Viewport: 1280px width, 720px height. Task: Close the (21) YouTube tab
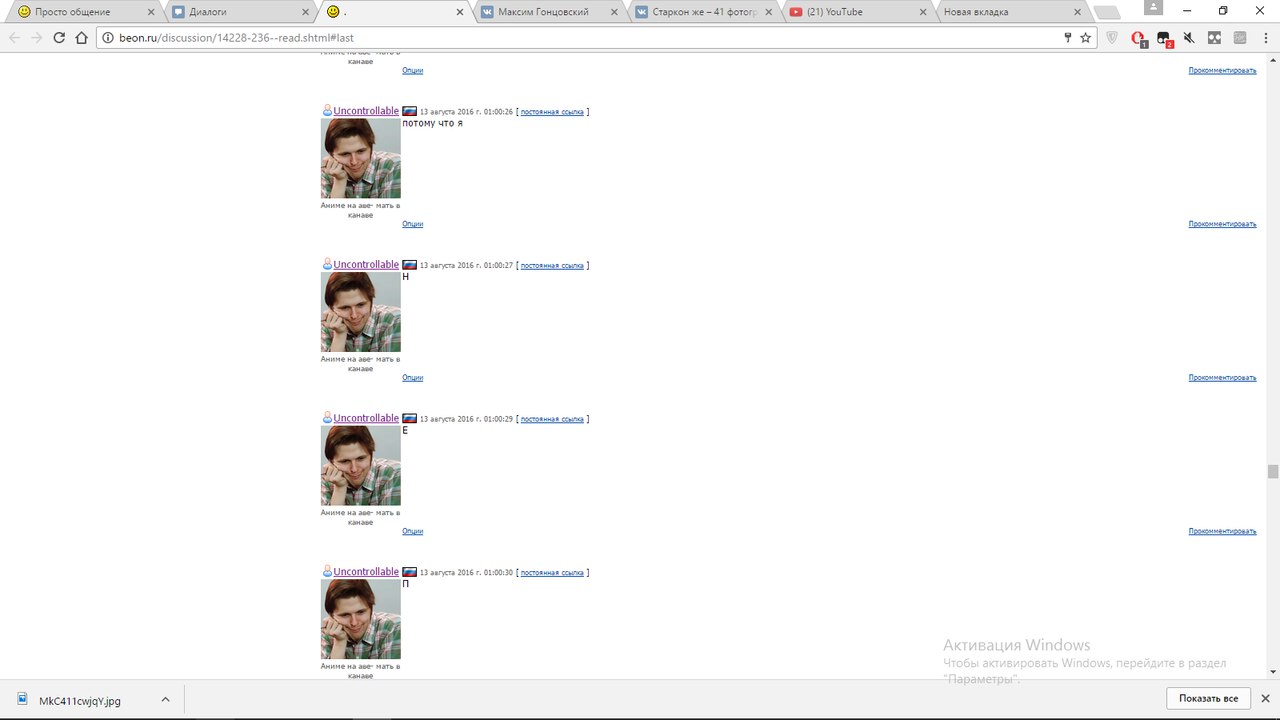(923, 12)
